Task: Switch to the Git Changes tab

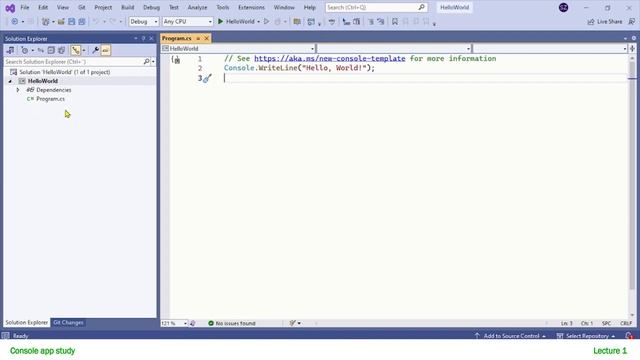Action: 68,322
